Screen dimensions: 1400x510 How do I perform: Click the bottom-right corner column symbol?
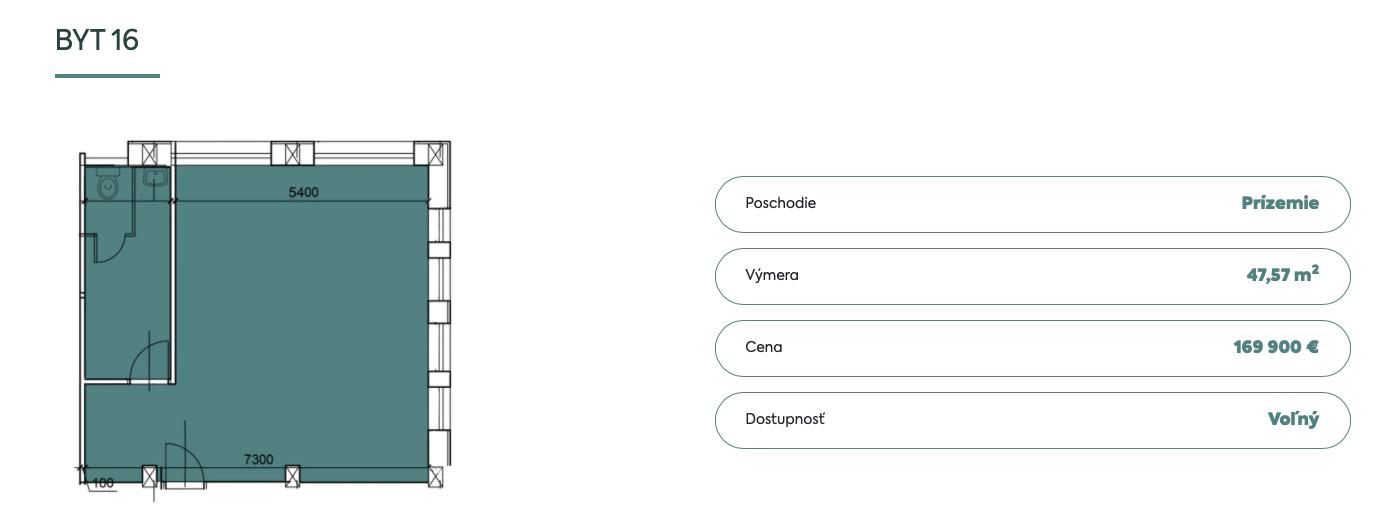pyautogui.click(x=435, y=476)
